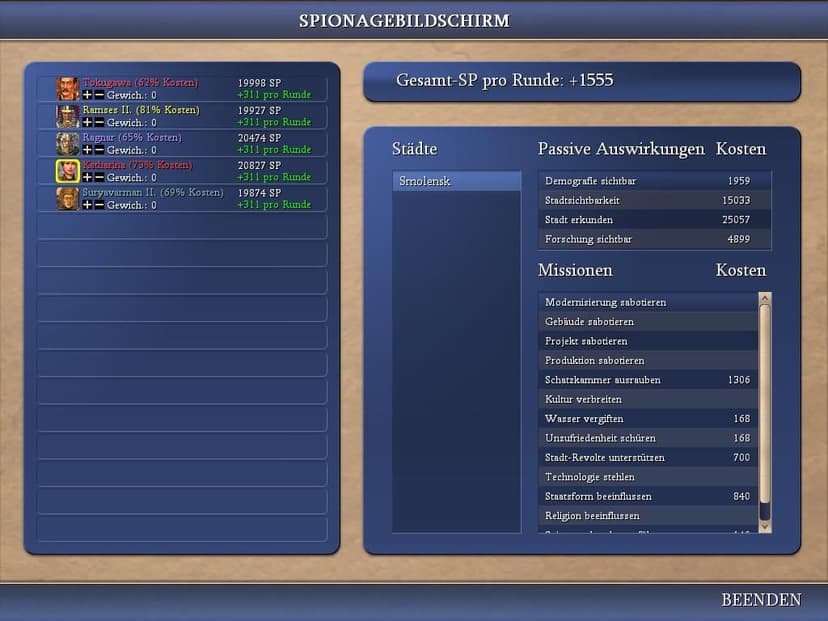Screen dimensions: 828x621
Task: Select mission Wasser vergiften
Action: pyautogui.click(x=648, y=419)
